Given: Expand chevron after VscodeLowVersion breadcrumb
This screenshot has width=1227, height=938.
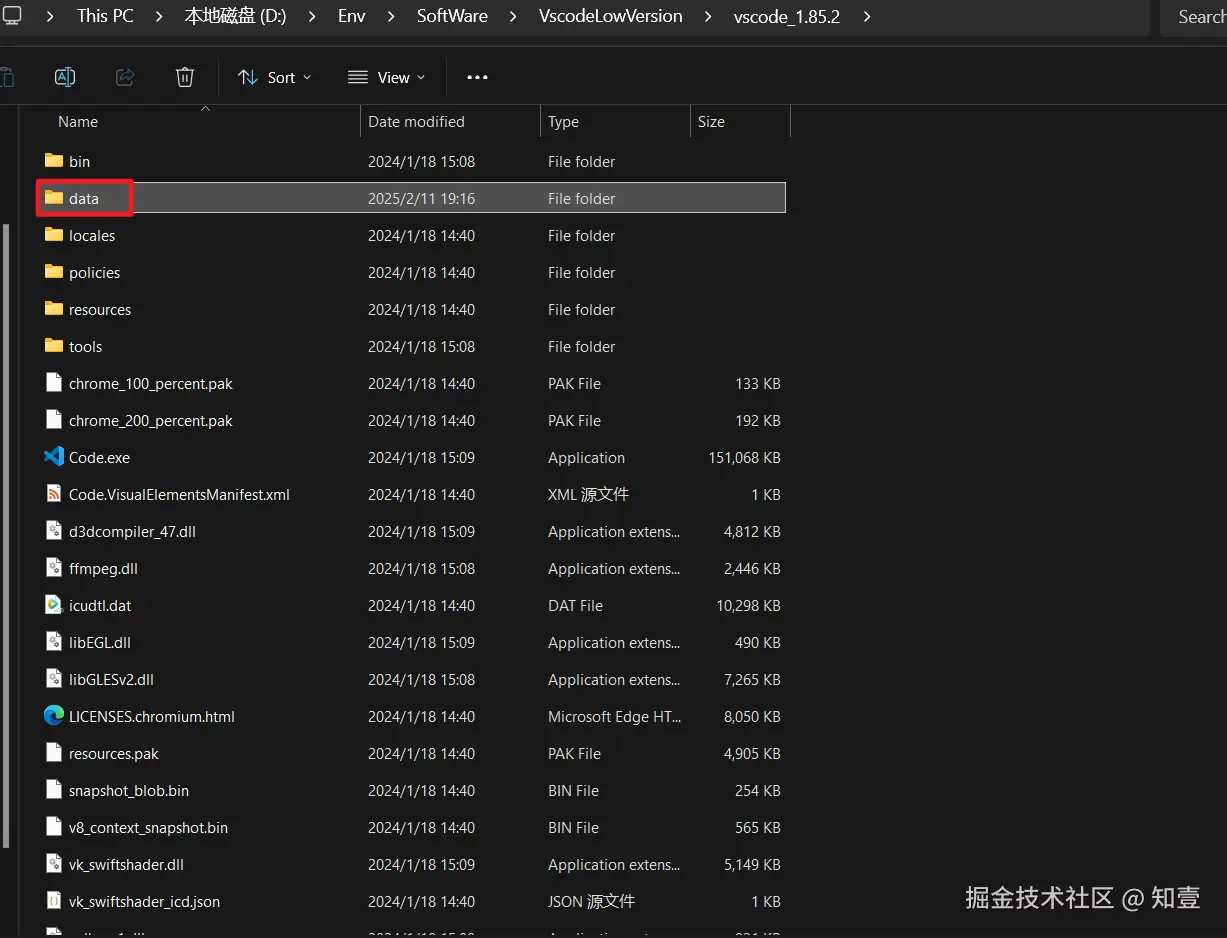Looking at the screenshot, I should pos(709,16).
